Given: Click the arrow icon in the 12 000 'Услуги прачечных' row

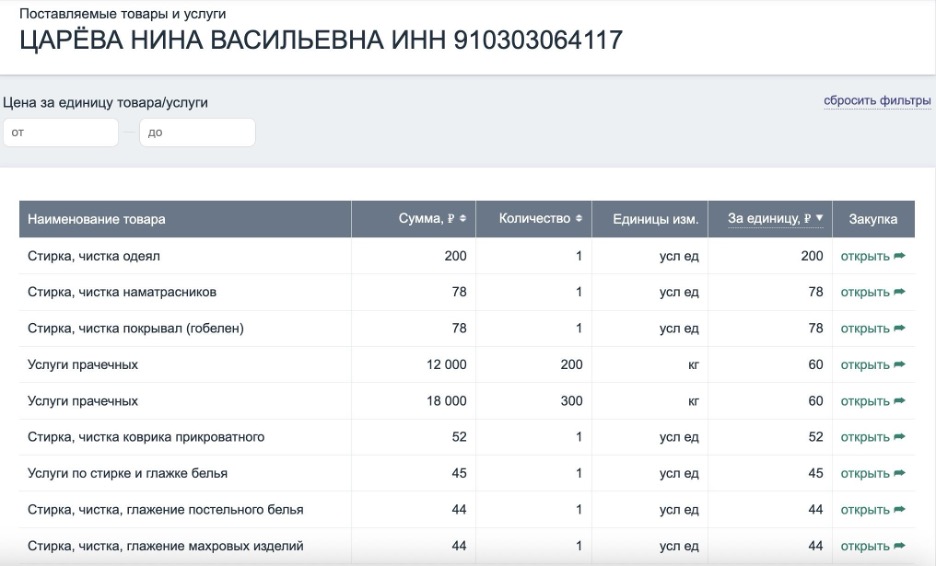Looking at the screenshot, I should [x=899, y=365].
